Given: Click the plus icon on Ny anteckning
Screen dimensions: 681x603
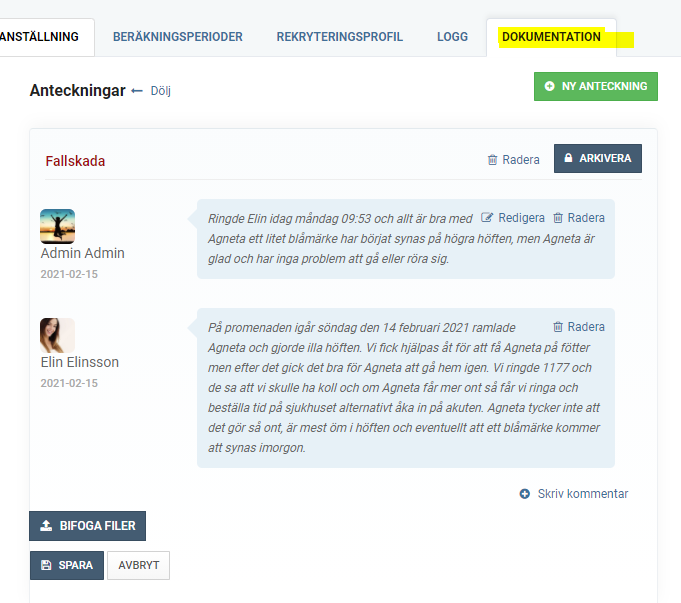Looking at the screenshot, I should 549,86.
